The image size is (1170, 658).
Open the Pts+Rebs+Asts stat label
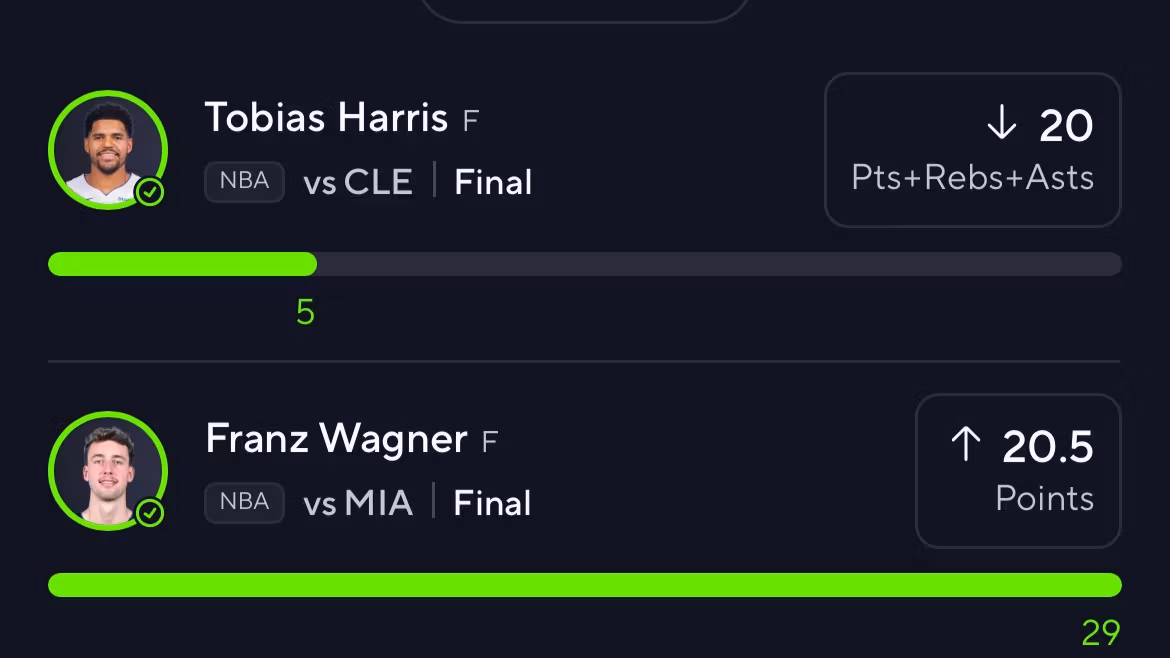[x=972, y=178]
